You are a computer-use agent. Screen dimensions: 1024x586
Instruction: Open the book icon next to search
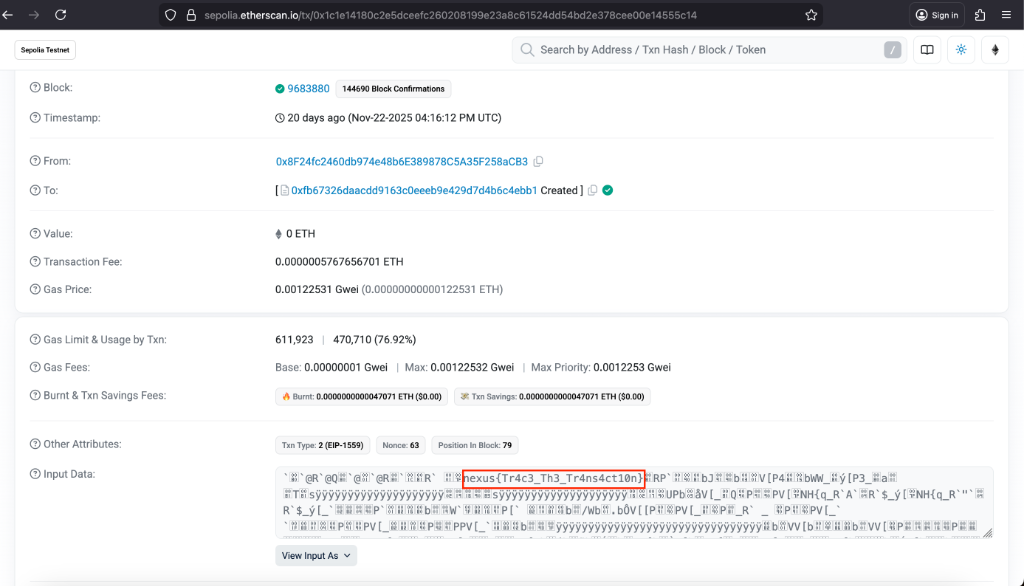click(x=927, y=50)
